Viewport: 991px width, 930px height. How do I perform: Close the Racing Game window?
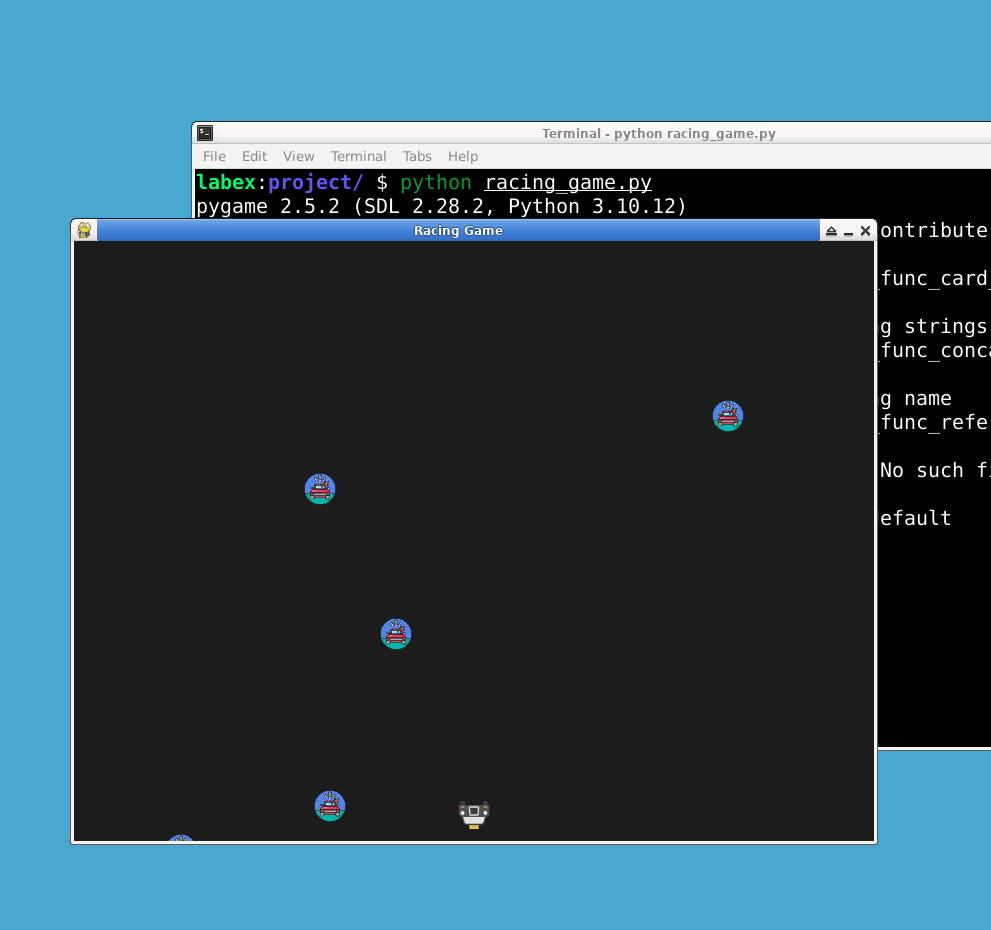click(x=865, y=231)
